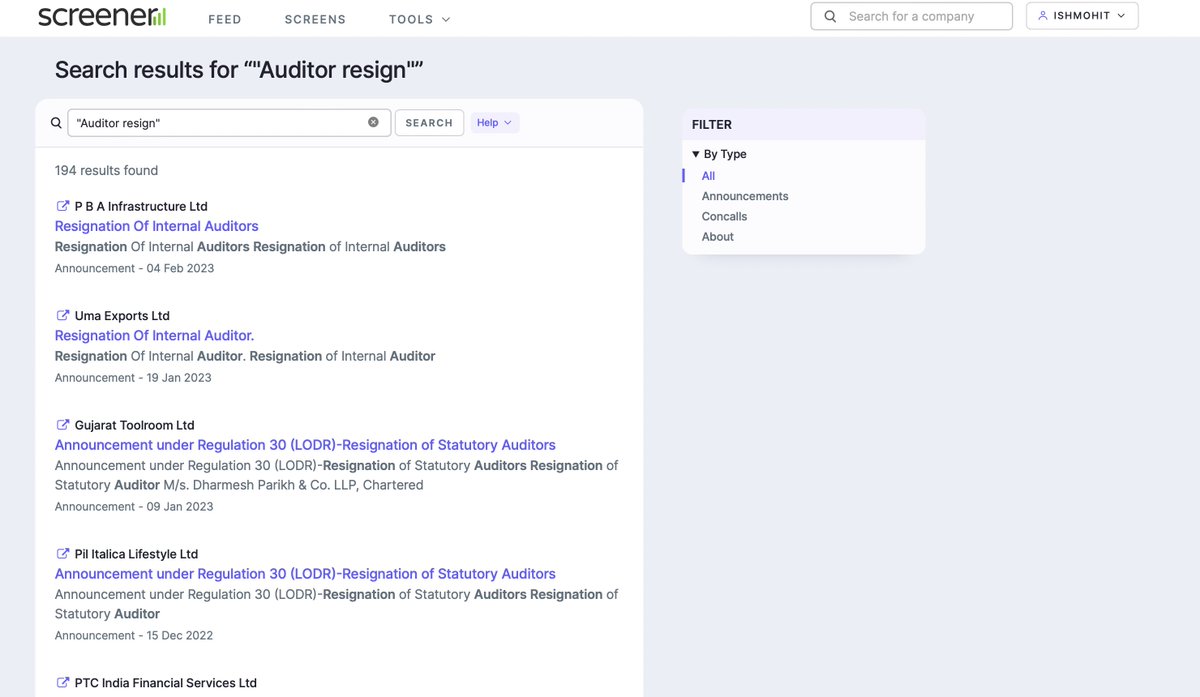Filter results by Announcements
This screenshot has width=1200, height=697.
click(745, 196)
